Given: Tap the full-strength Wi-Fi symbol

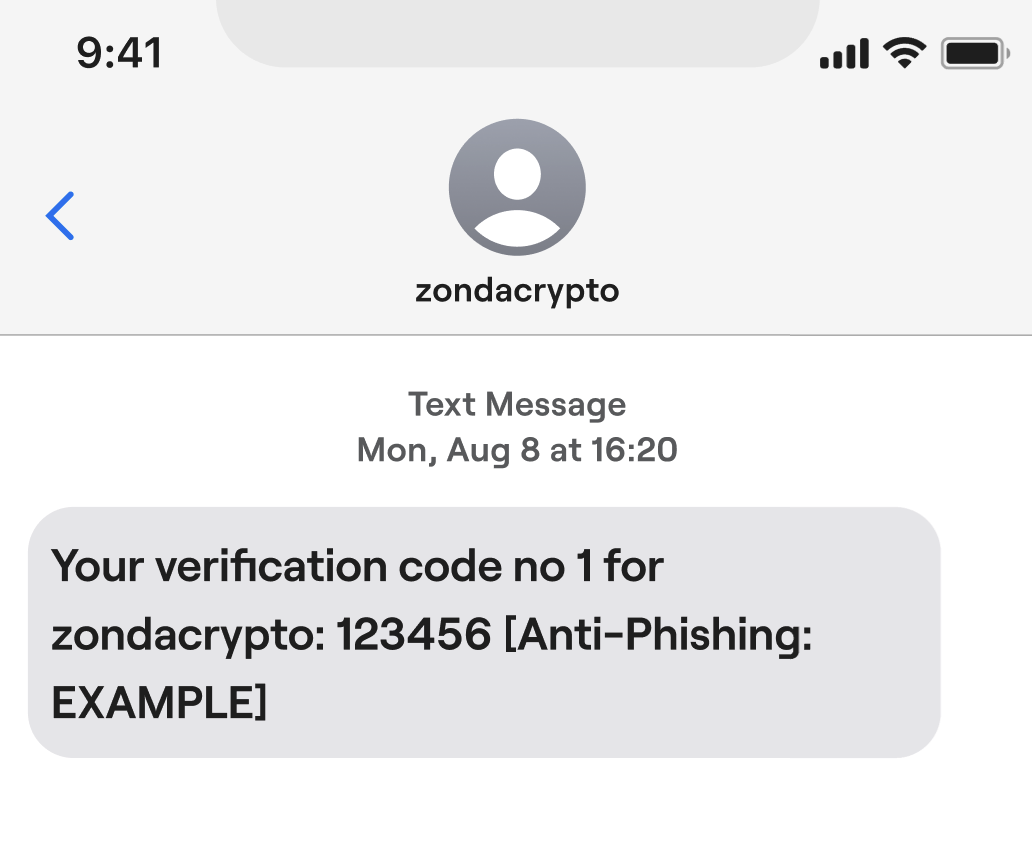Looking at the screenshot, I should point(905,52).
